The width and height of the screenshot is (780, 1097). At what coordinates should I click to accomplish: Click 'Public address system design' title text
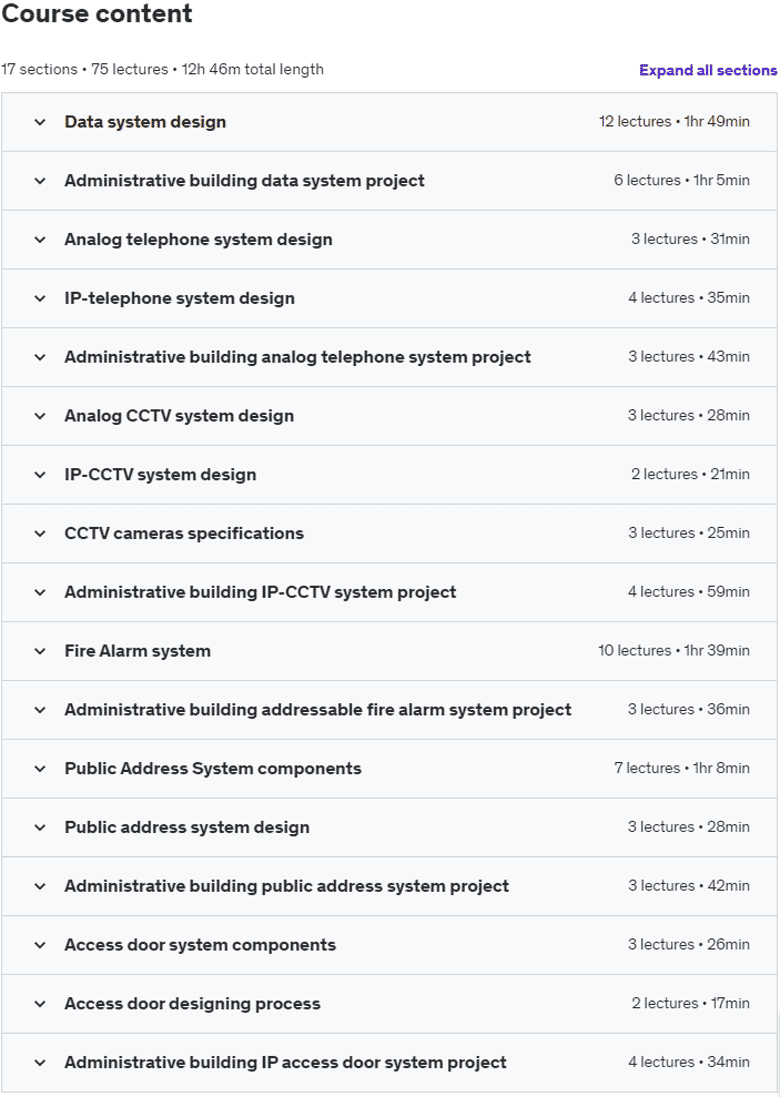click(187, 827)
